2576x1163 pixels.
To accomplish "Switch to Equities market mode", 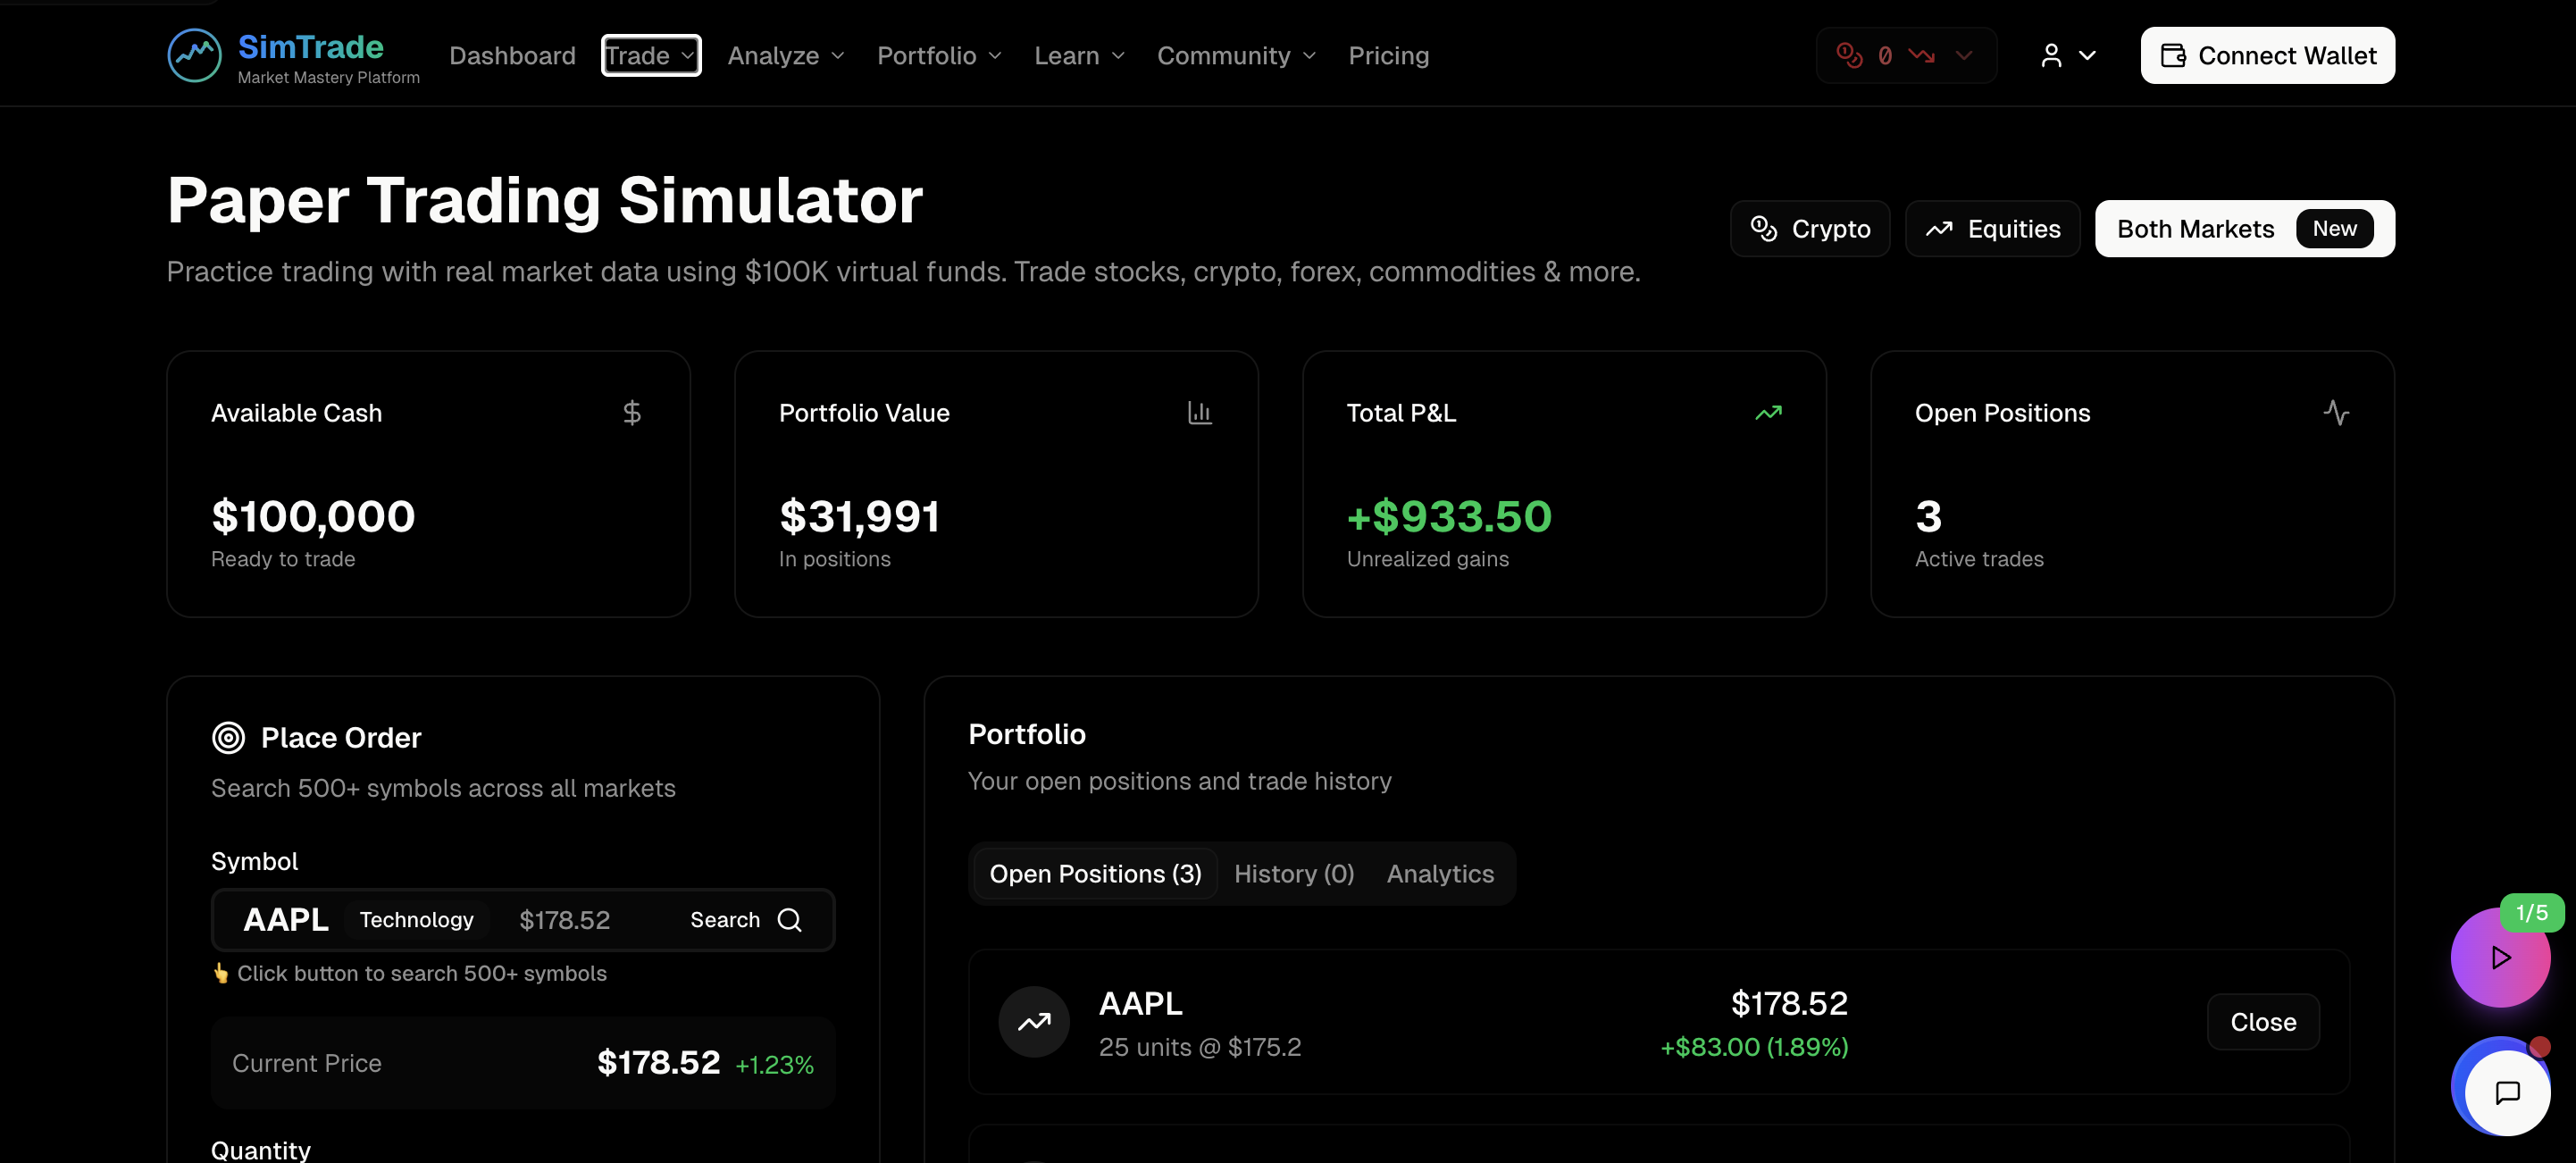I will pyautogui.click(x=1991, y=229).
